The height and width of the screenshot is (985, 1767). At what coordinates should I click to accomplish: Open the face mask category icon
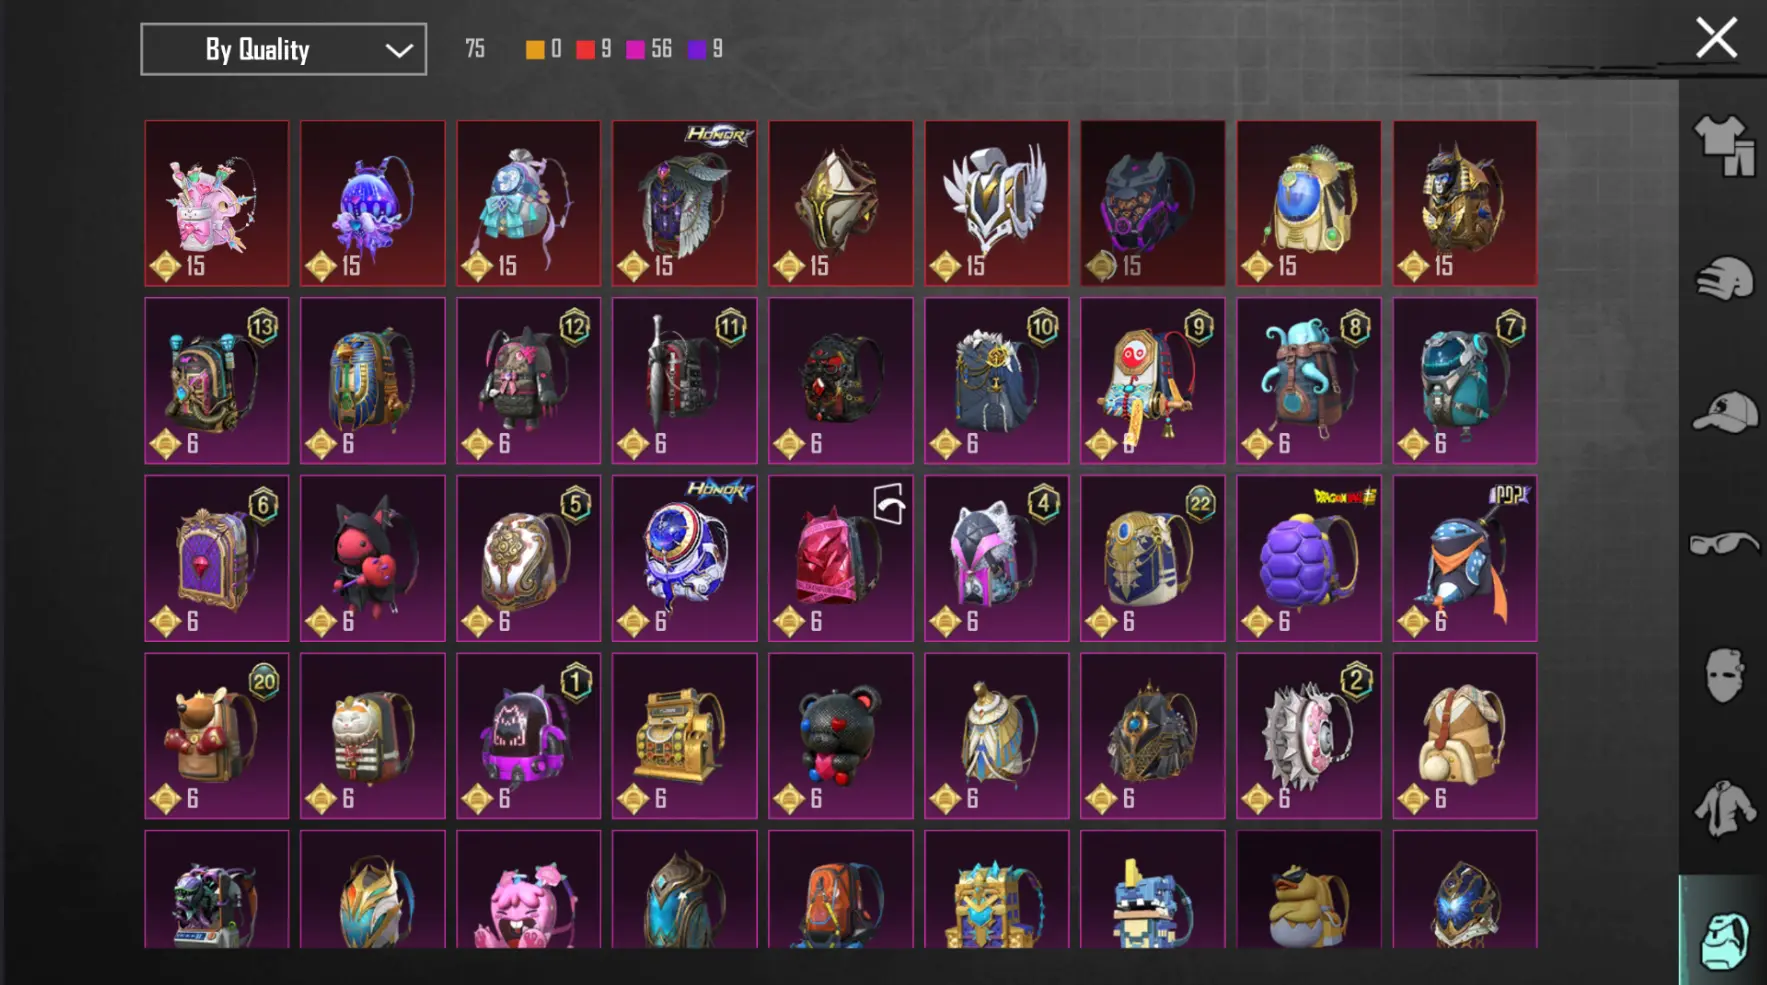(1724, 675)
